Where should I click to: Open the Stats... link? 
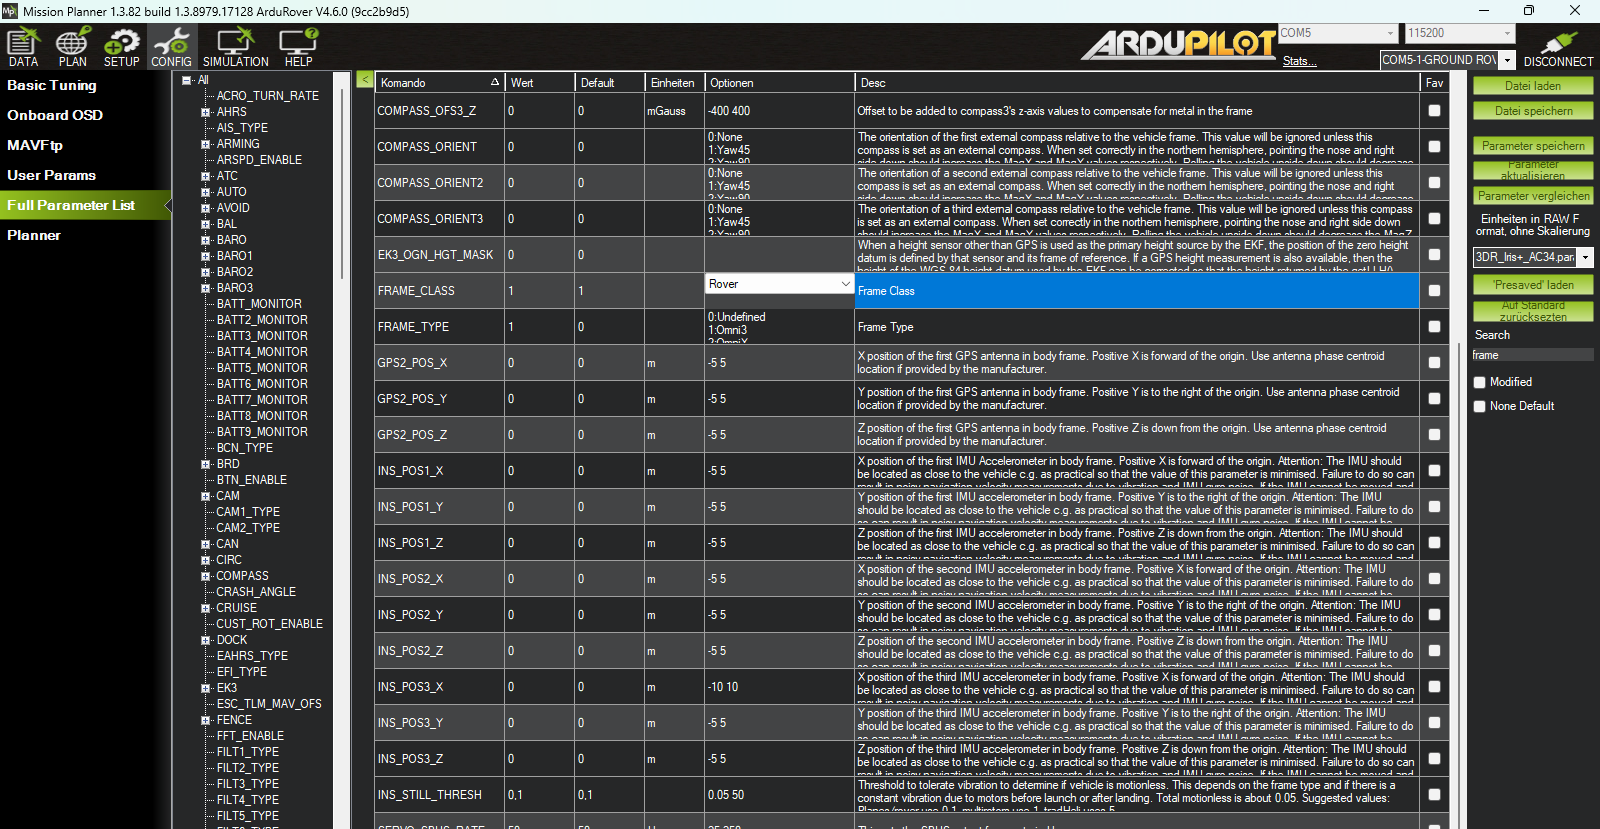tap(1299, 61)
